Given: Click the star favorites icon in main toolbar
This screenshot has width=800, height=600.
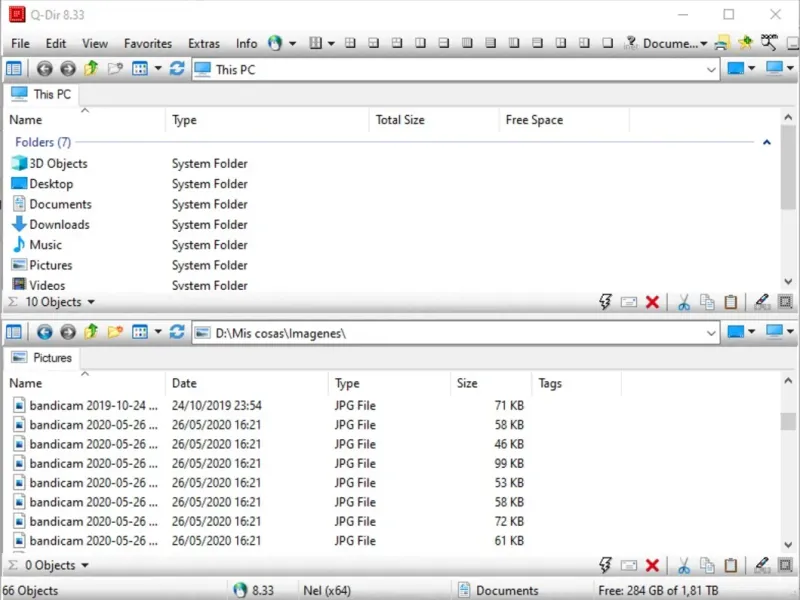Looking at the screenshot, I should tap(745, 43).
